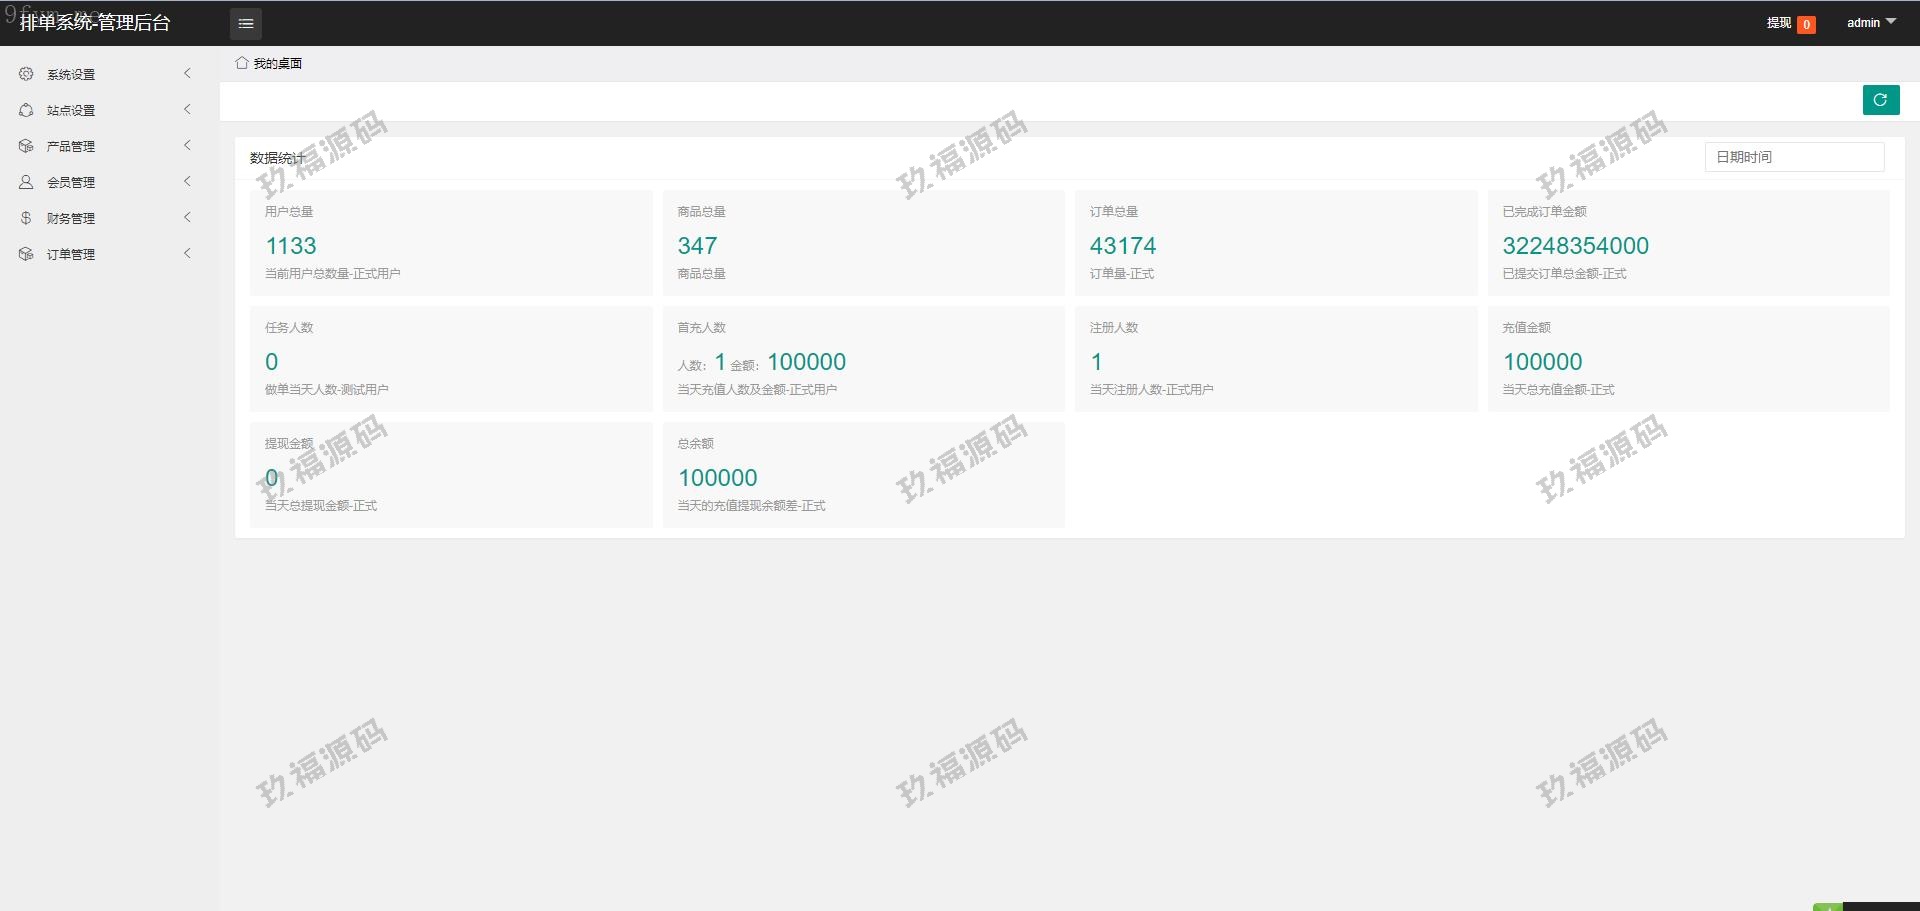Click the 日期时间 date input field
The image size is (1920, 911).
click(1794, 157)
